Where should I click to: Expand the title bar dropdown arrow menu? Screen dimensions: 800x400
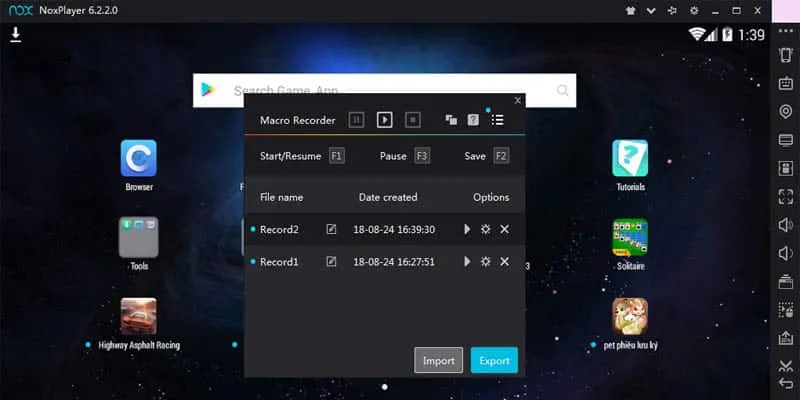click(651, 11)
